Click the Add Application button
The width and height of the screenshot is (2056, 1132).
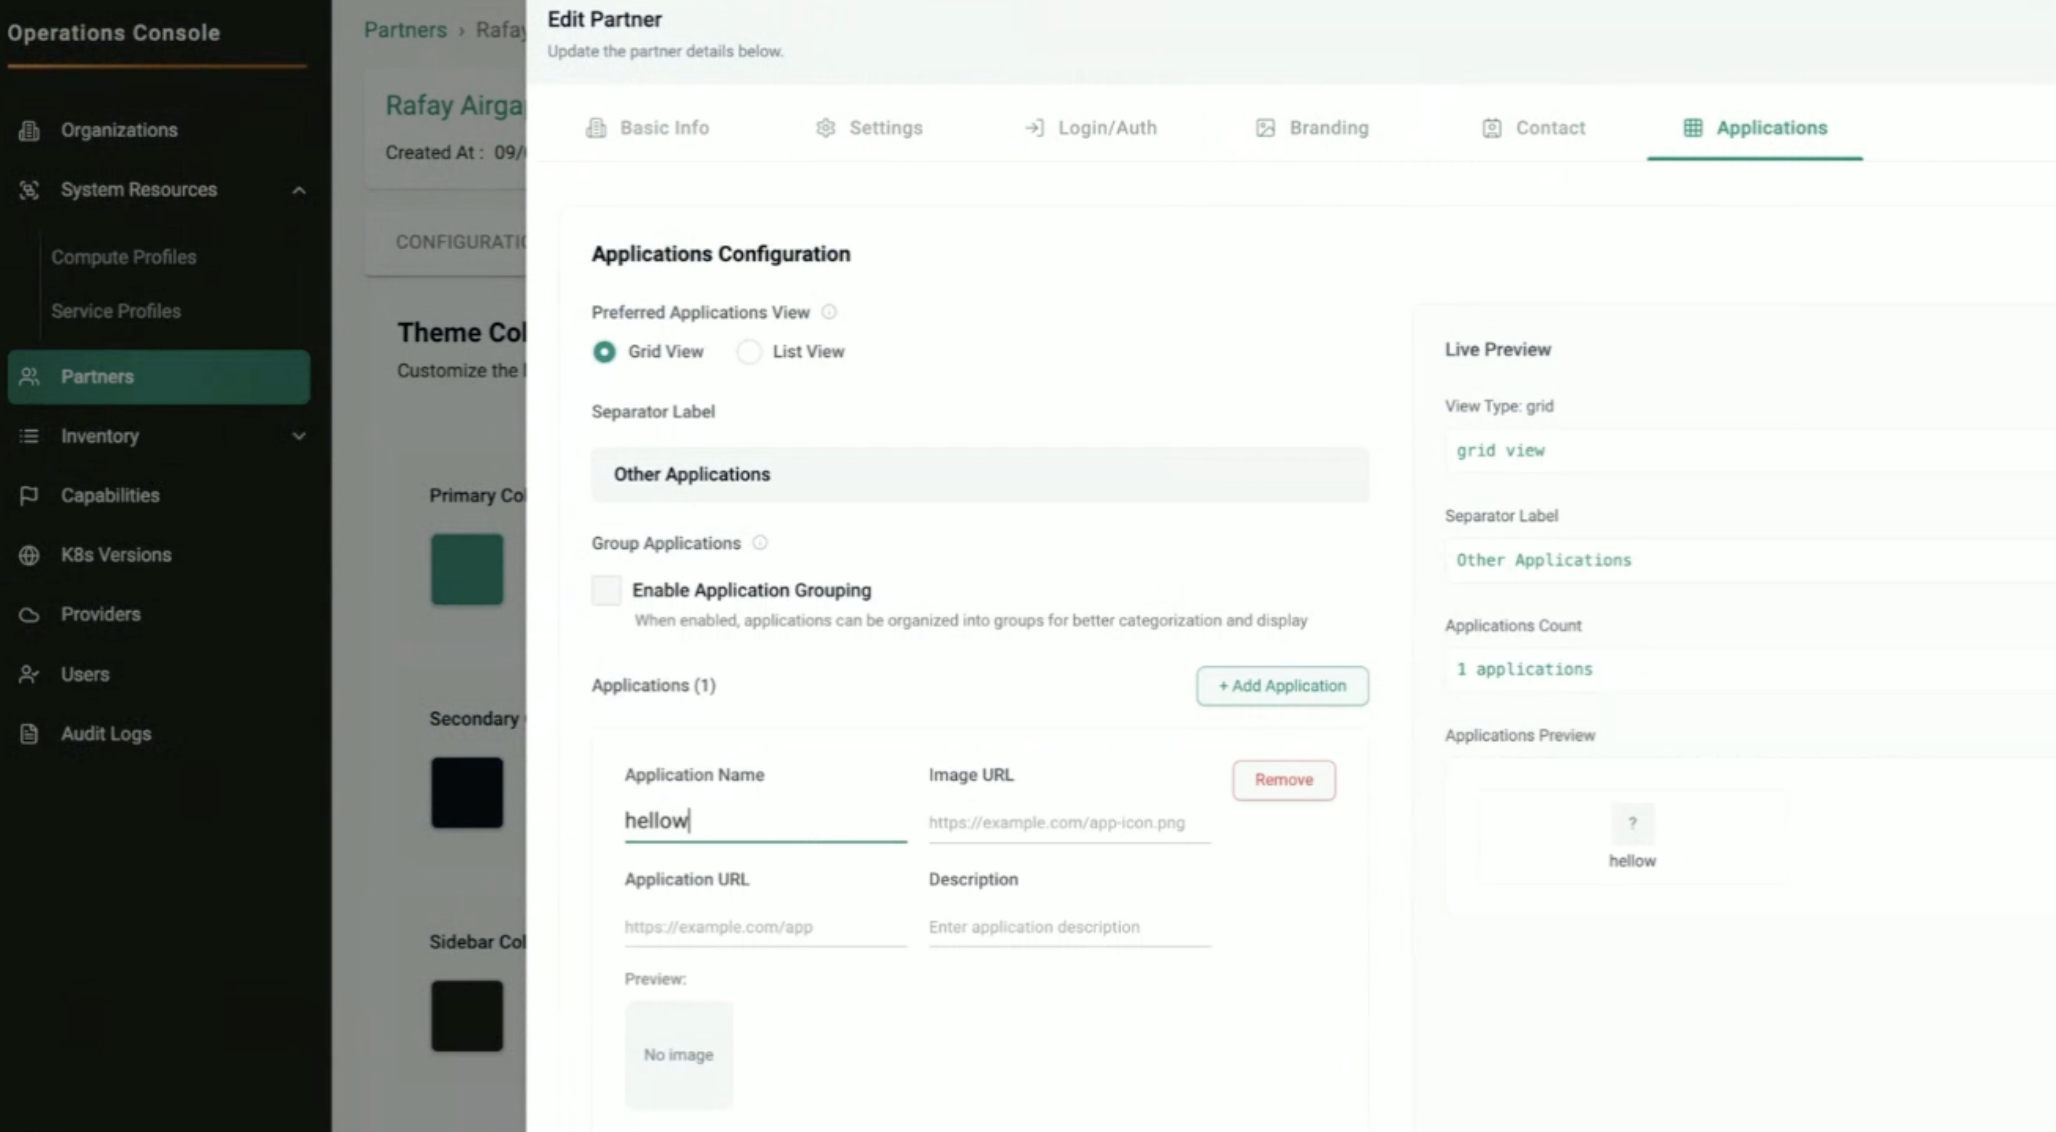1282,686
